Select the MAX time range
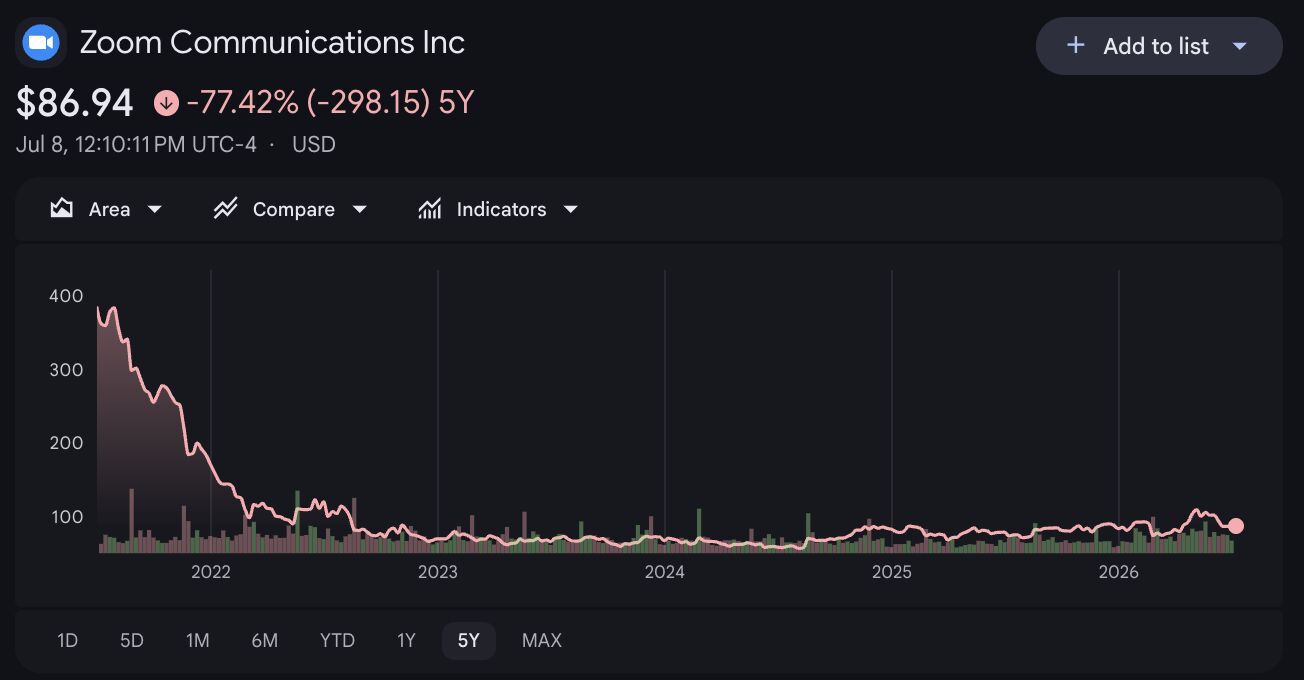The height and width of the screenshot is (680, 1304). pyautogui.click(x=542, y=640)
